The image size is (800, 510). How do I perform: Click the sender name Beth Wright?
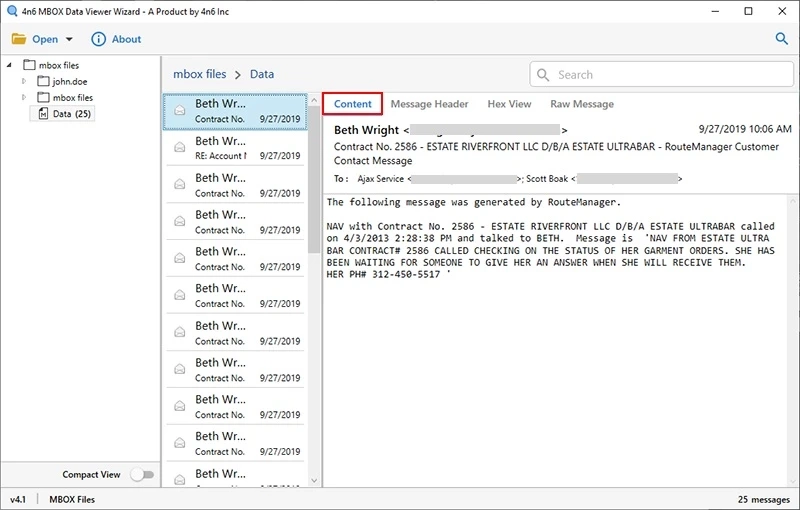pos(366,130)
